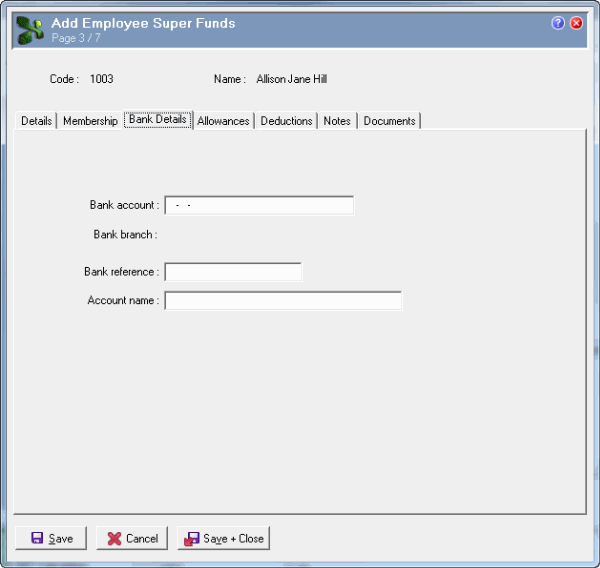Click the employee name Allison Jane Hill
The width and height of the screenshot is (600, 568).
tap(291, 79)
